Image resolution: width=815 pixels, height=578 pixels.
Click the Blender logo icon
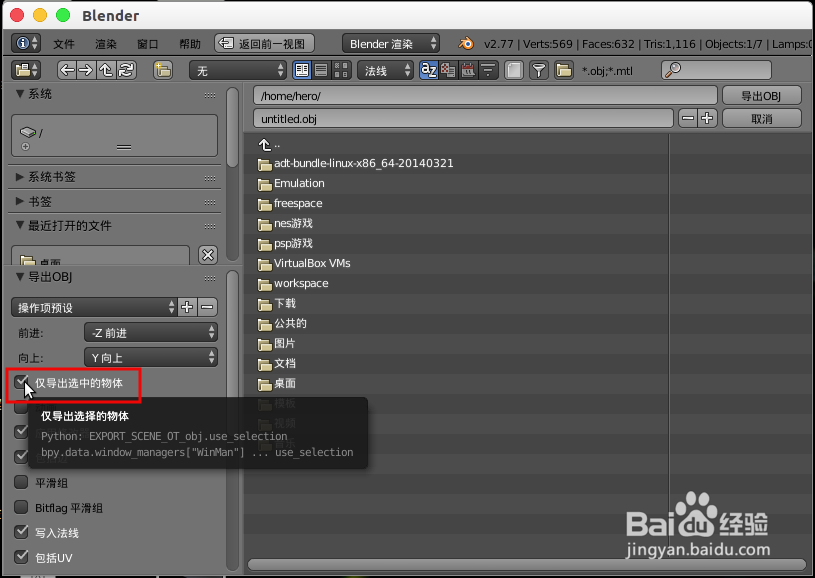(x=466, y=44)
